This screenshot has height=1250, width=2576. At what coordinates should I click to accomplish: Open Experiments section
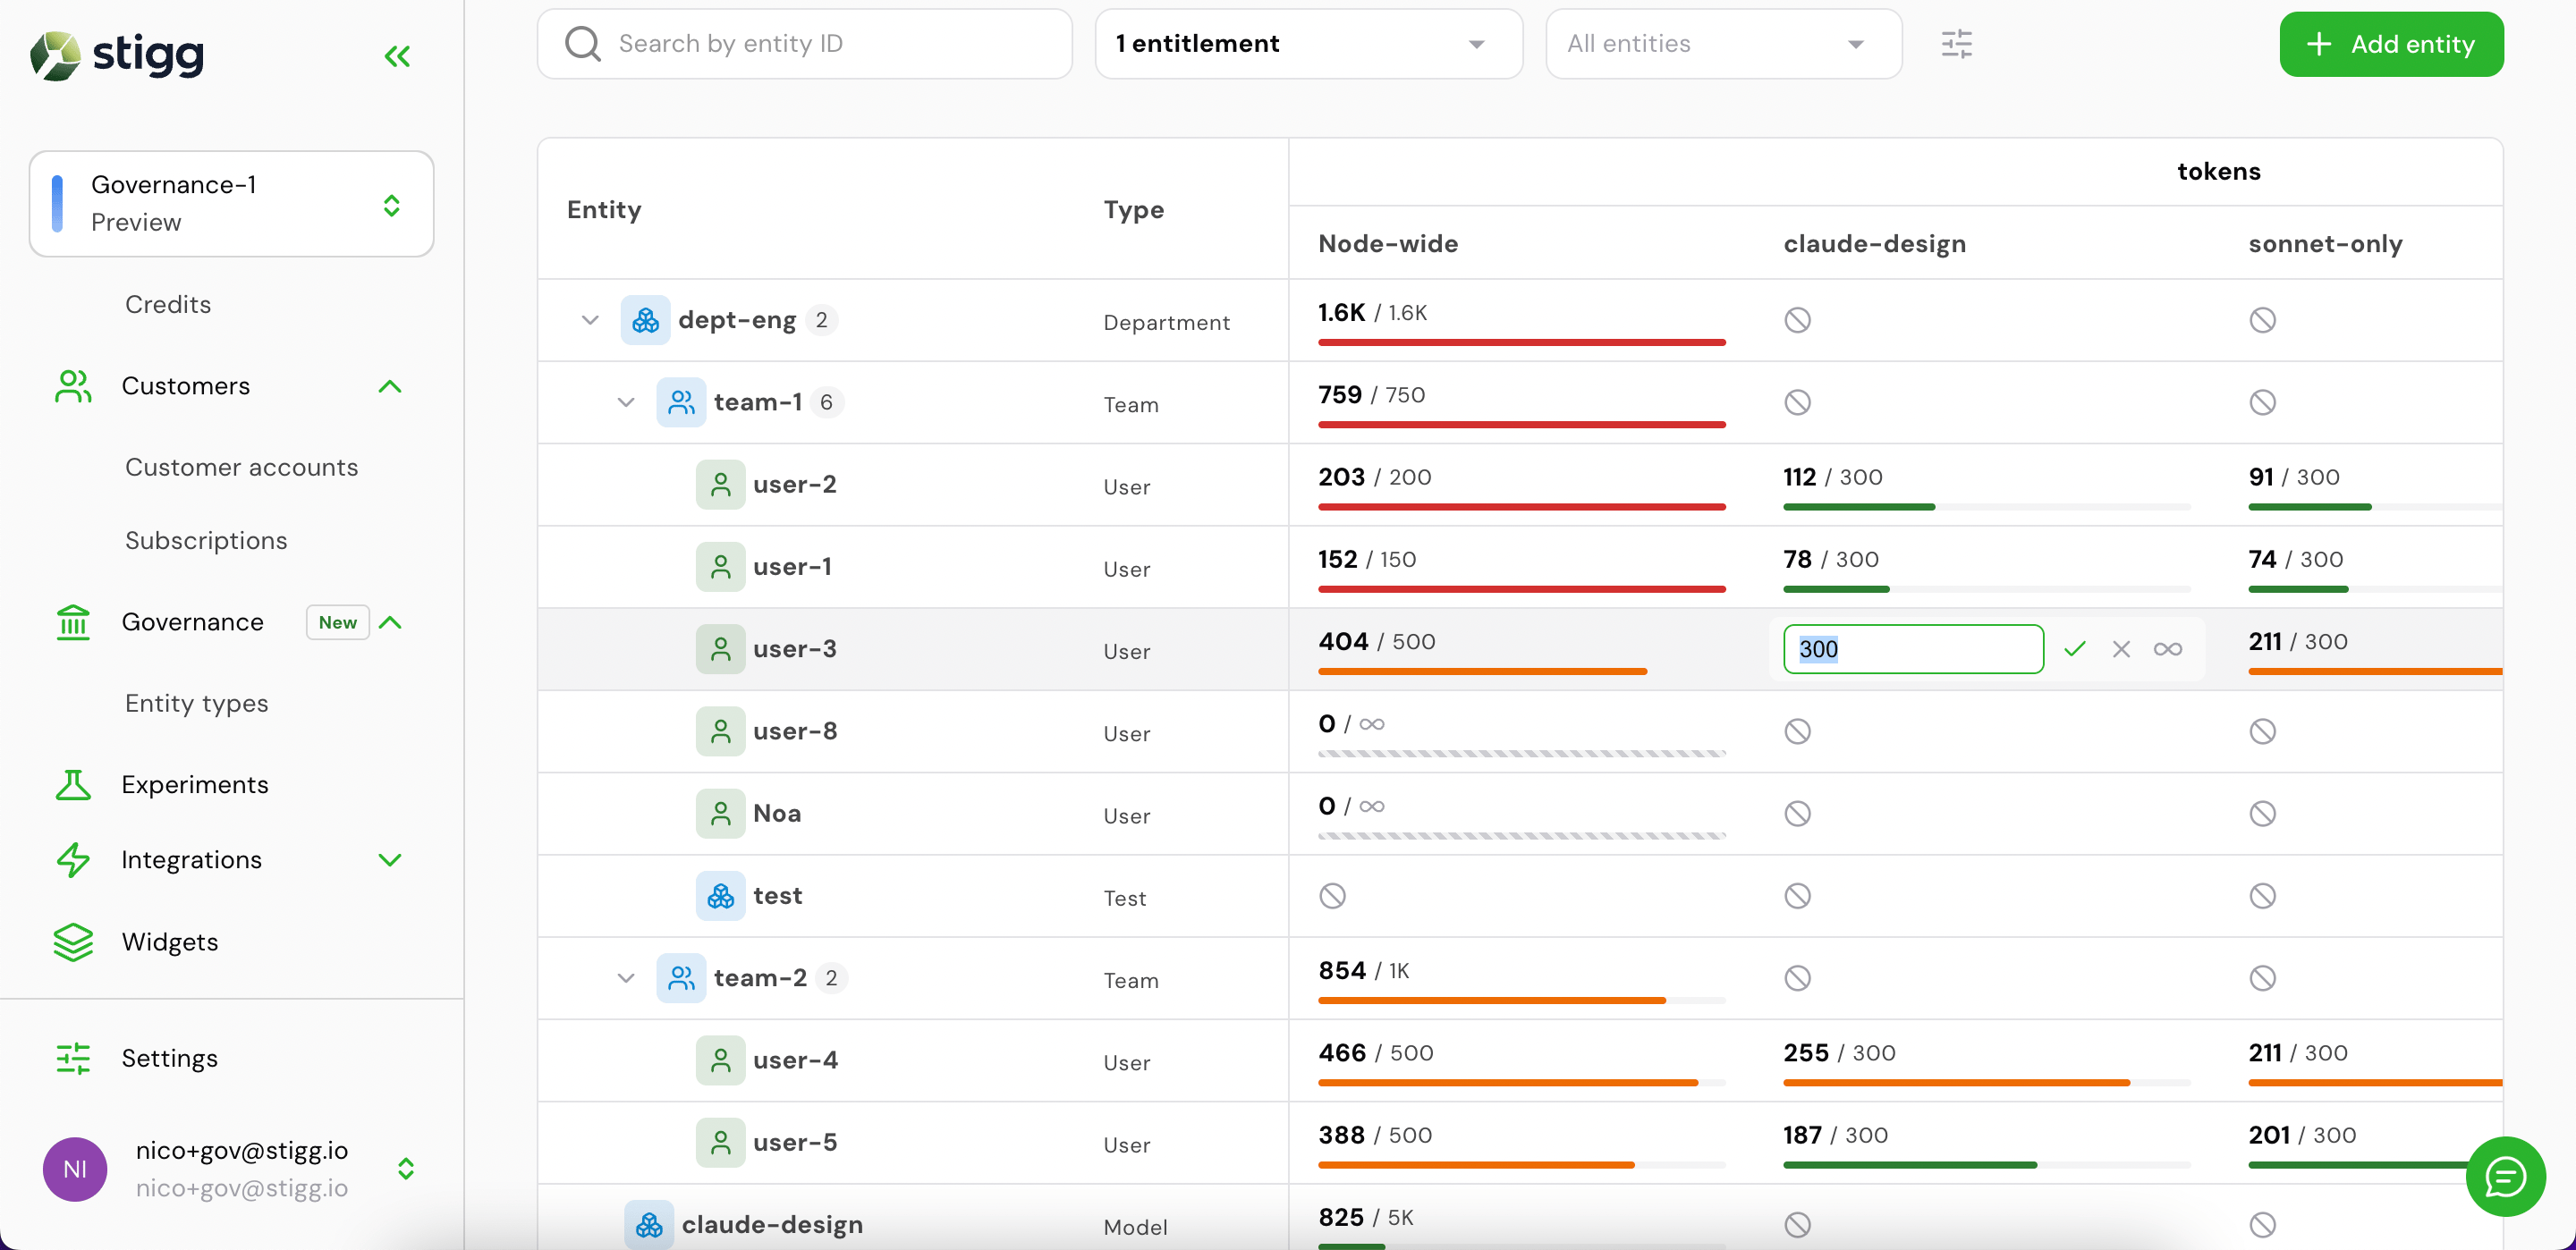point(195,785)
